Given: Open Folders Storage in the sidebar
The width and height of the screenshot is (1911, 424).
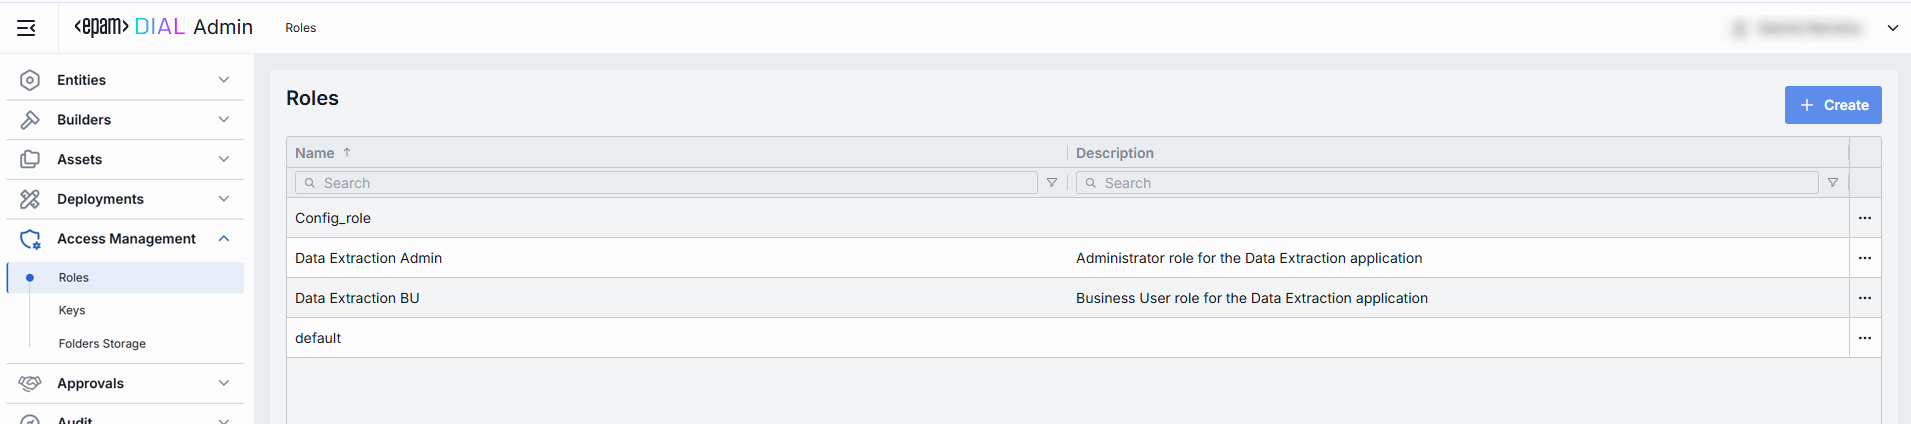Looking at the screenshot, I should point(102,343).
